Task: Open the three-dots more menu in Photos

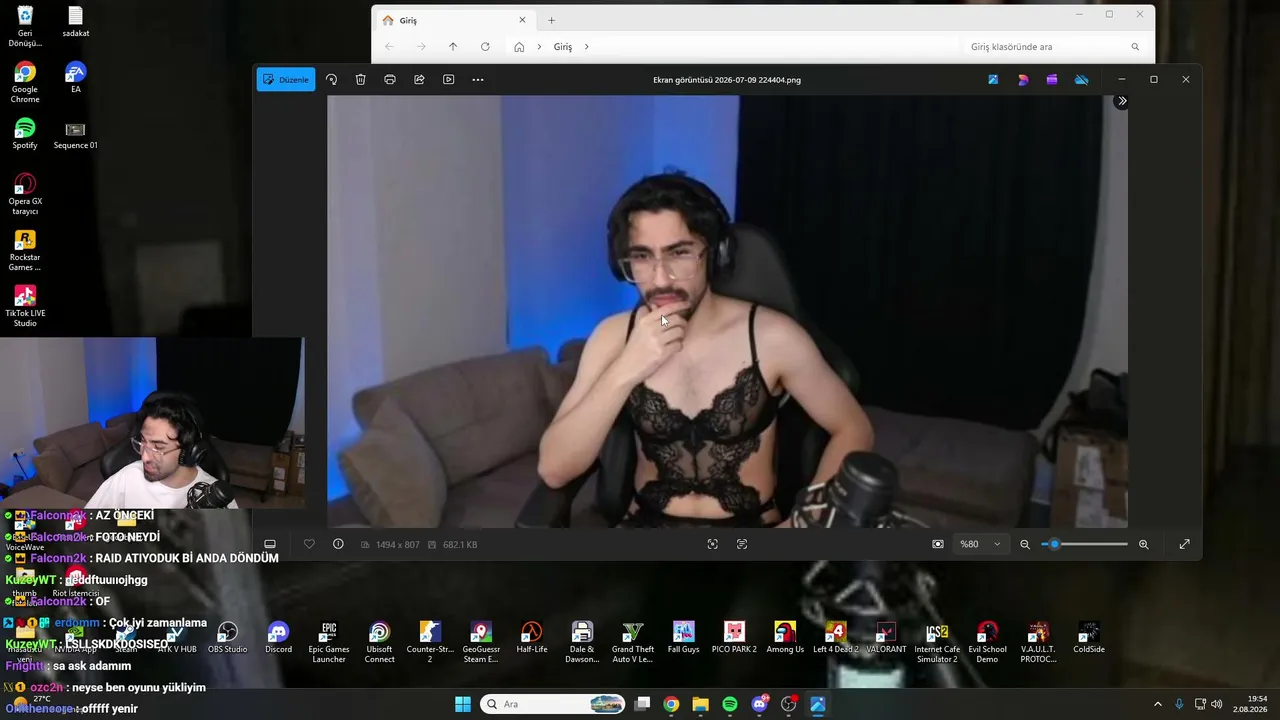Action: pos(478,80)
